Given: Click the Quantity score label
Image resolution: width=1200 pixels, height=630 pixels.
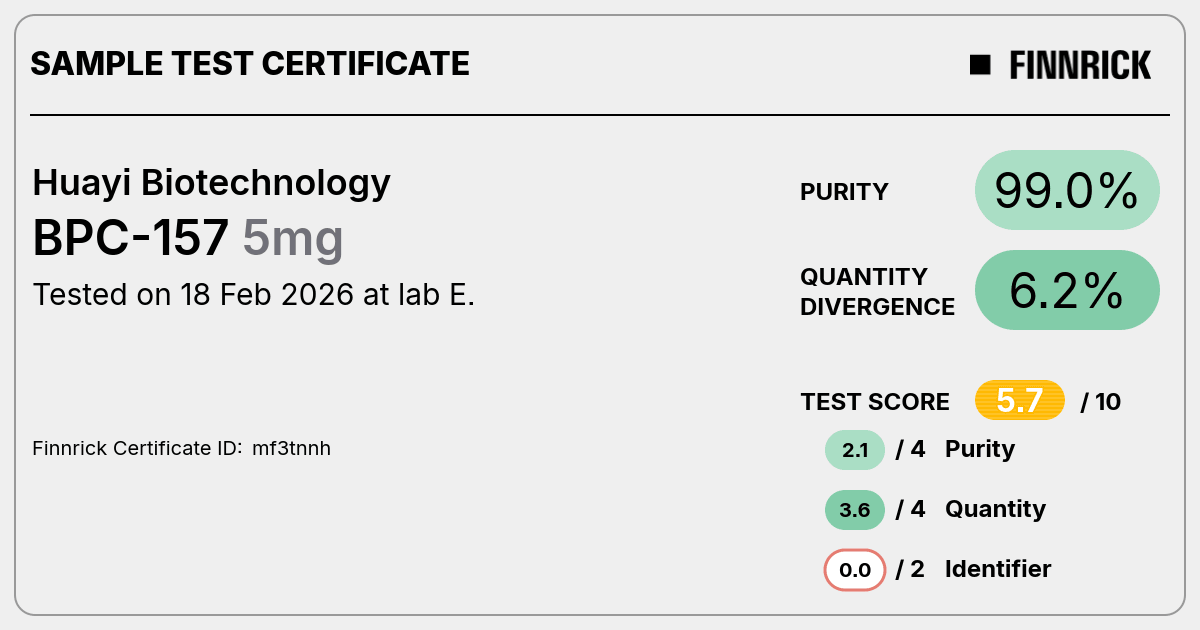Looking at the screenshot, I should point(995,510).
